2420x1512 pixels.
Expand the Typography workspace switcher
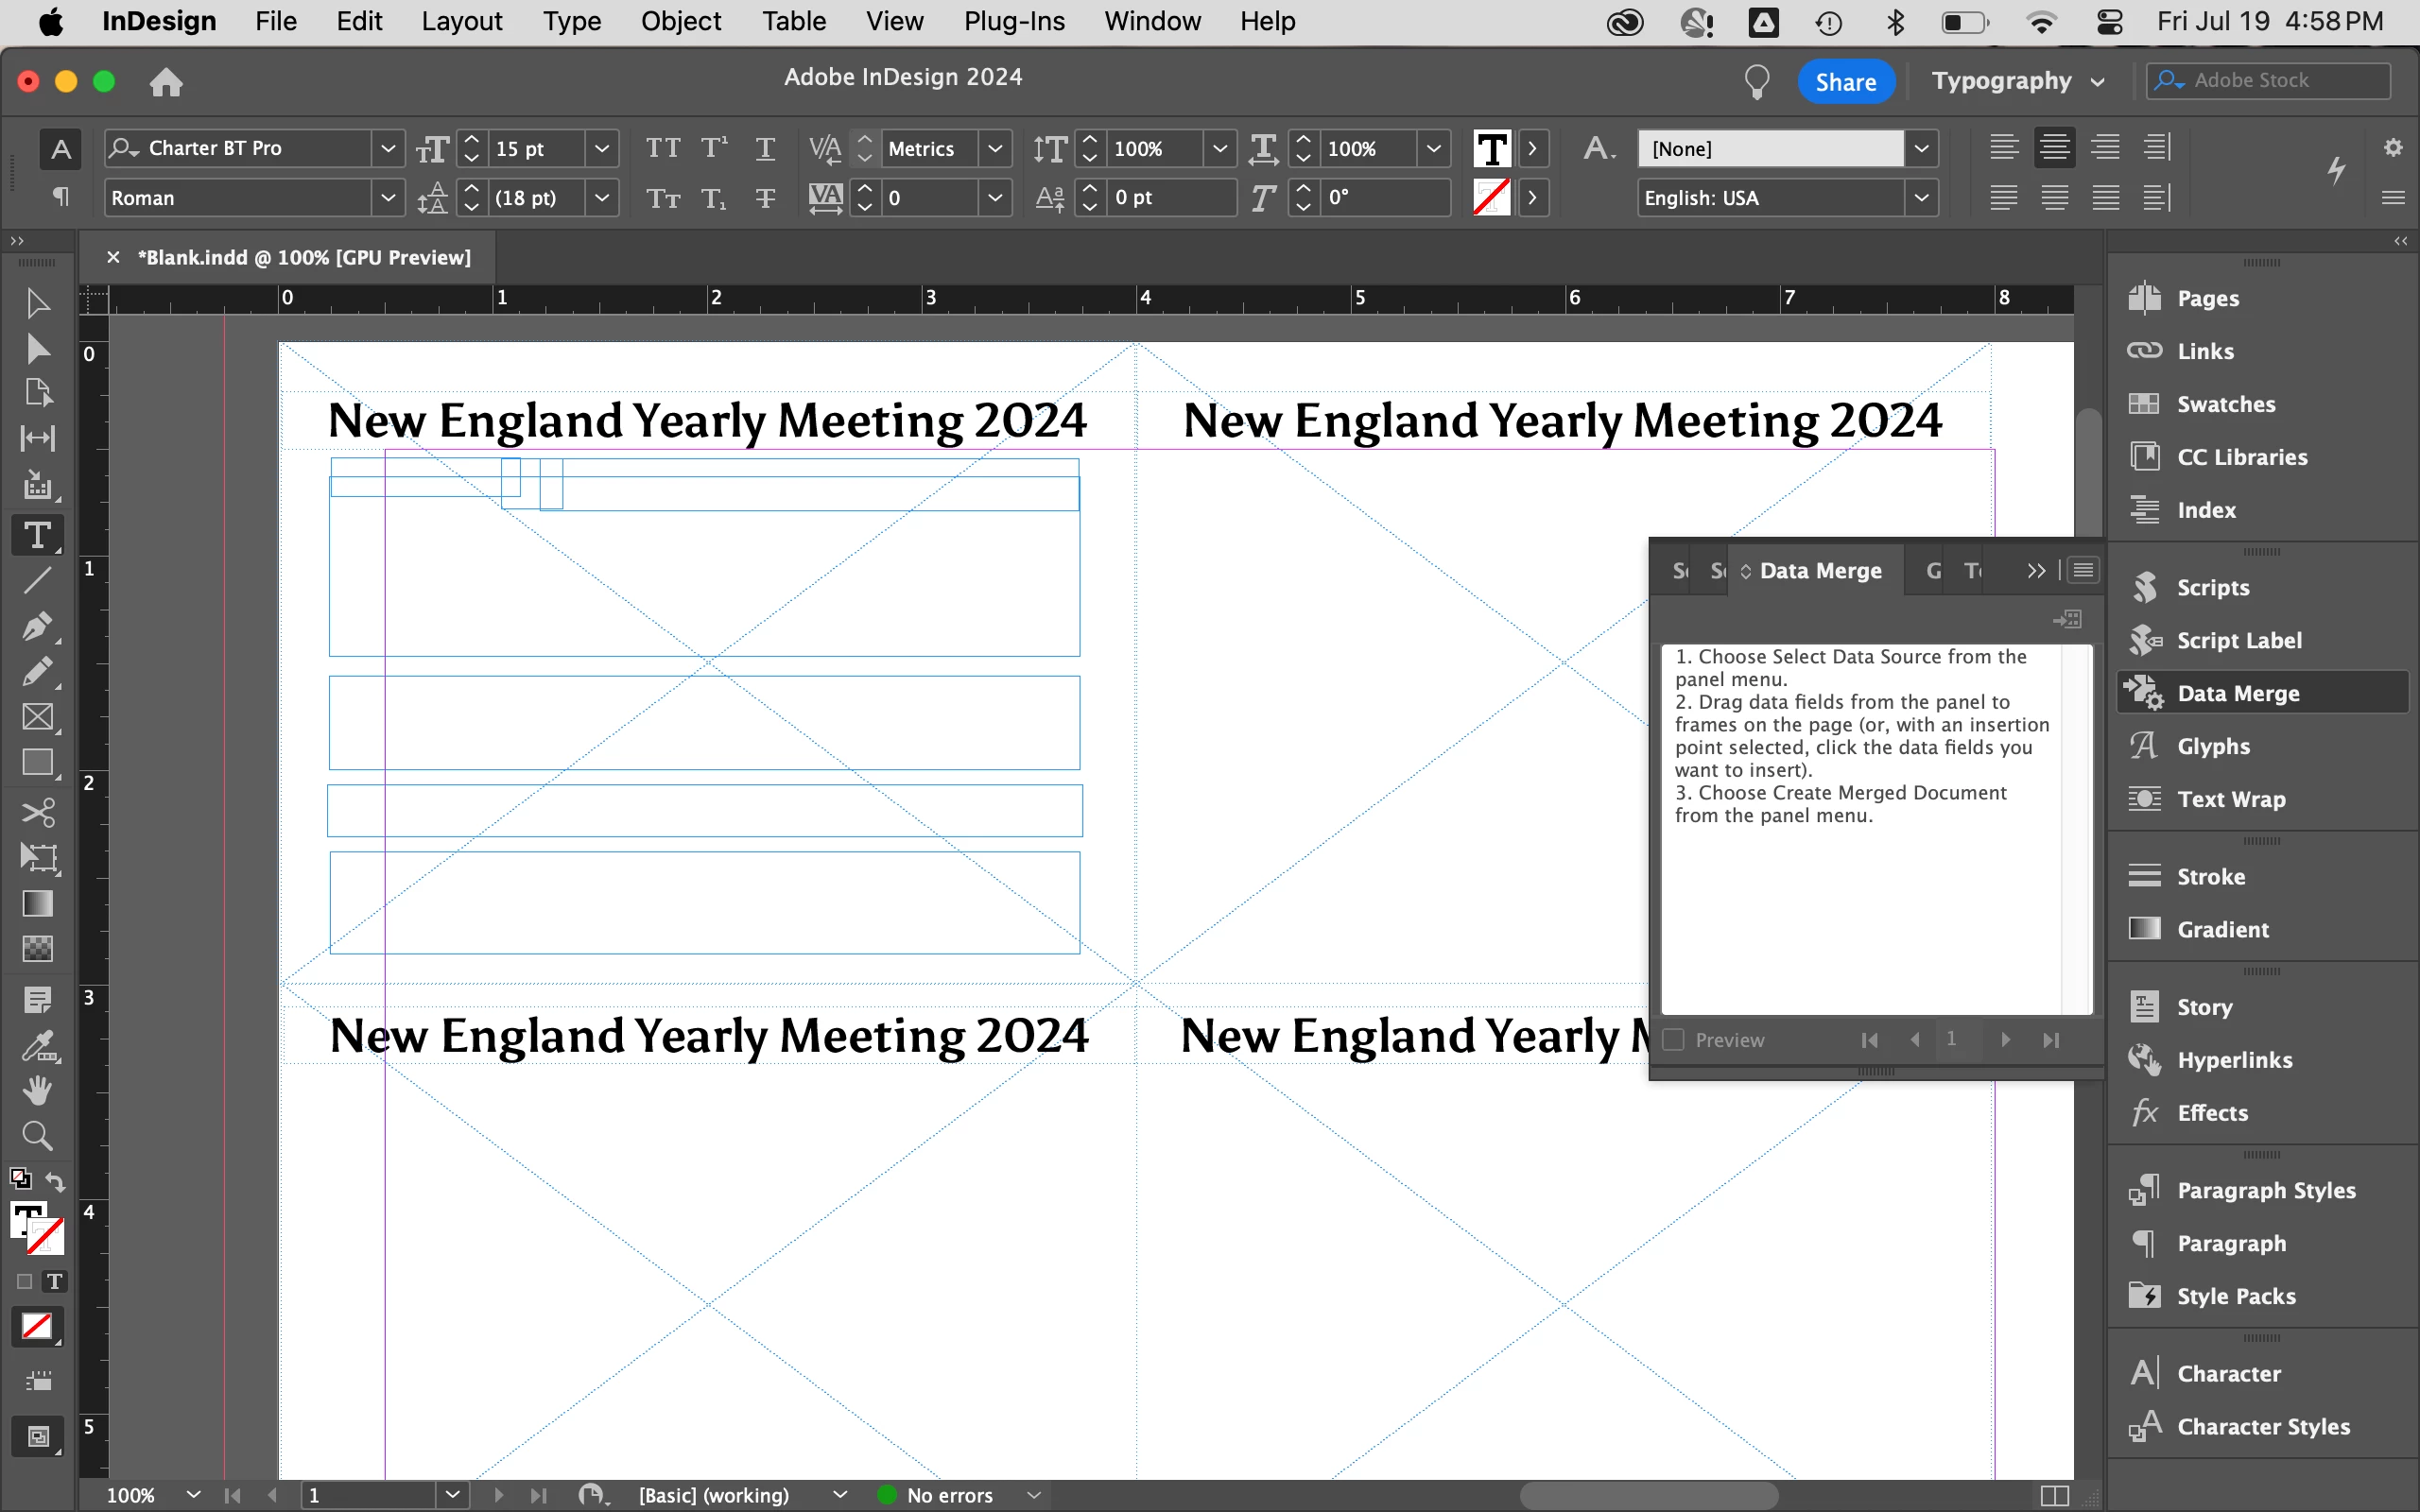[x=2017, y=81]
